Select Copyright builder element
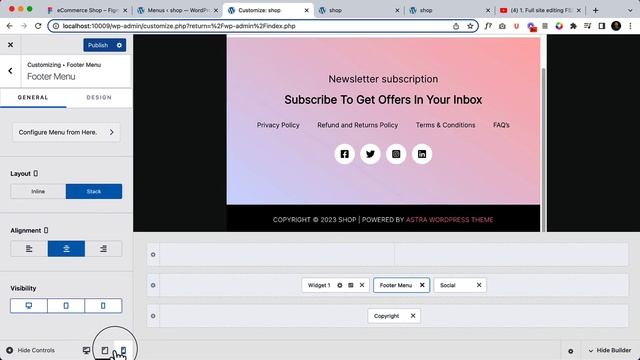This screenshot has width=640, height=360. 386,316
